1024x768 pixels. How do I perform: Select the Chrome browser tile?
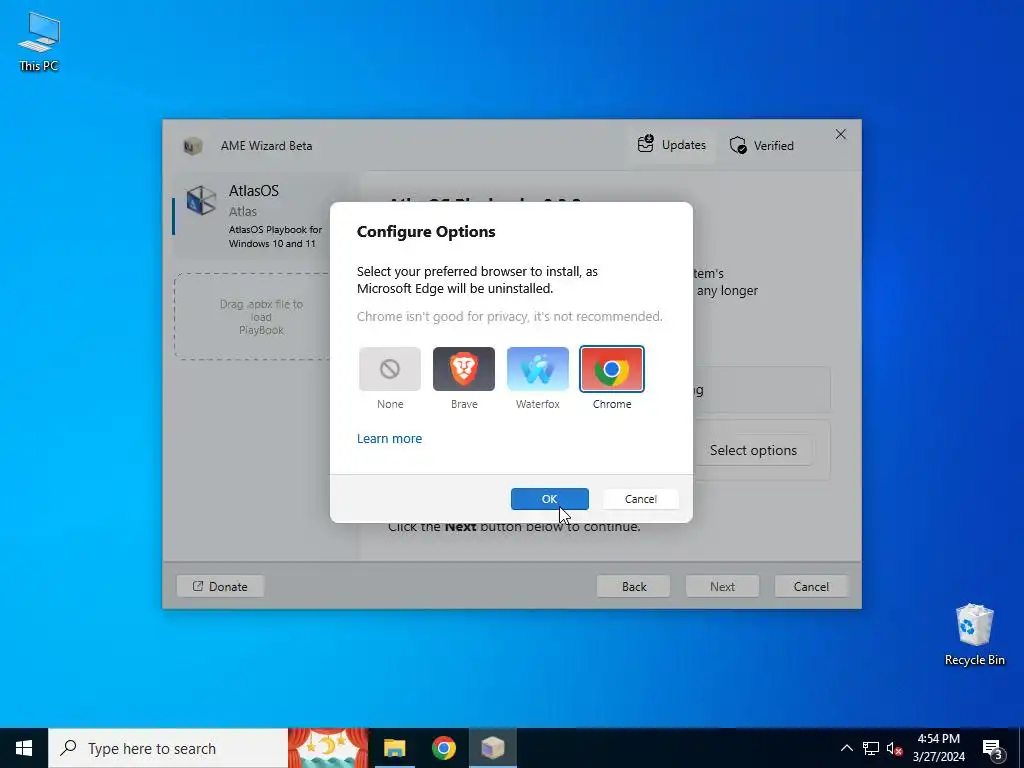click(x=612, y=369)
